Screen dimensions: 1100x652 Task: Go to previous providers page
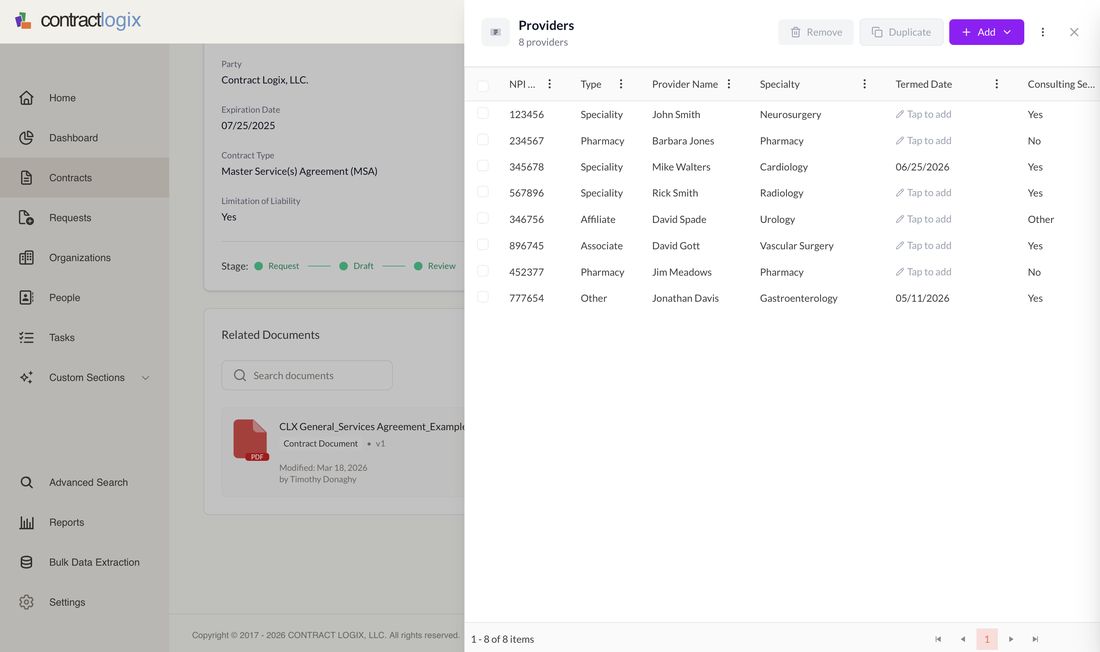pos(962,639)
